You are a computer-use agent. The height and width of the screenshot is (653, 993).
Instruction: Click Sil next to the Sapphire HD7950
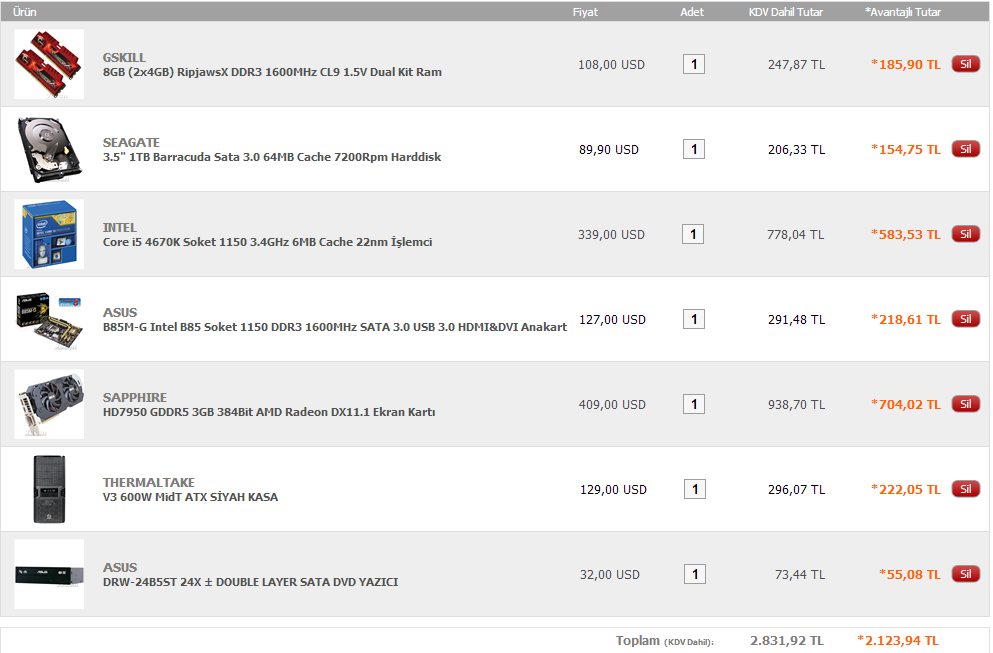(965, 404)
